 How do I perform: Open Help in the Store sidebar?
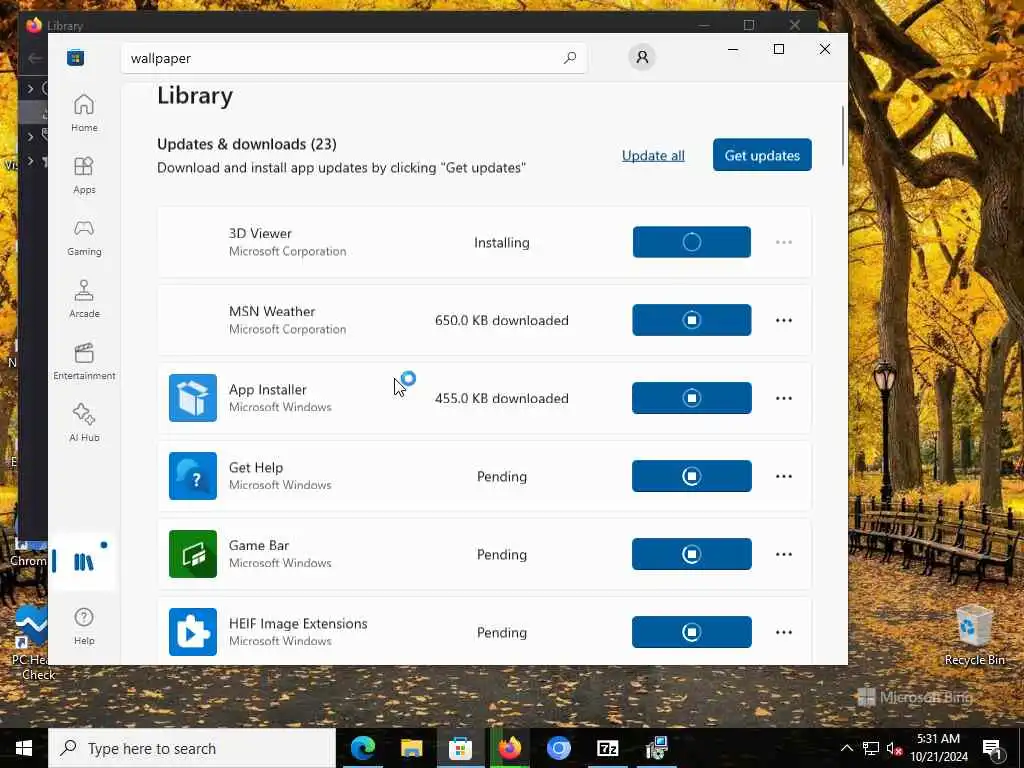tap(84, 626)
